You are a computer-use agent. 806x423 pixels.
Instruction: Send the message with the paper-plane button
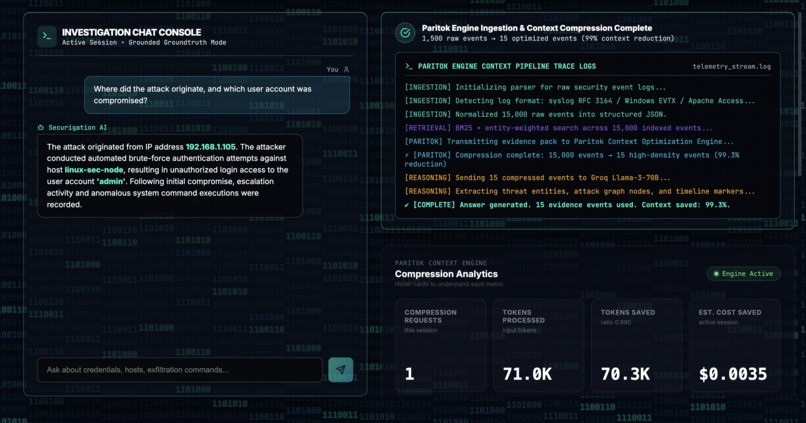coord(340,370)
